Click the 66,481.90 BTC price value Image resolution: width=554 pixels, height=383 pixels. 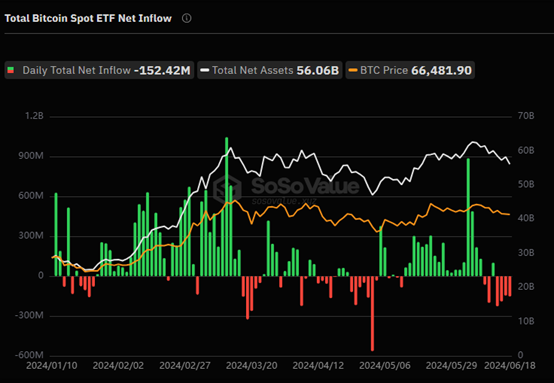(x=441, y=70)
